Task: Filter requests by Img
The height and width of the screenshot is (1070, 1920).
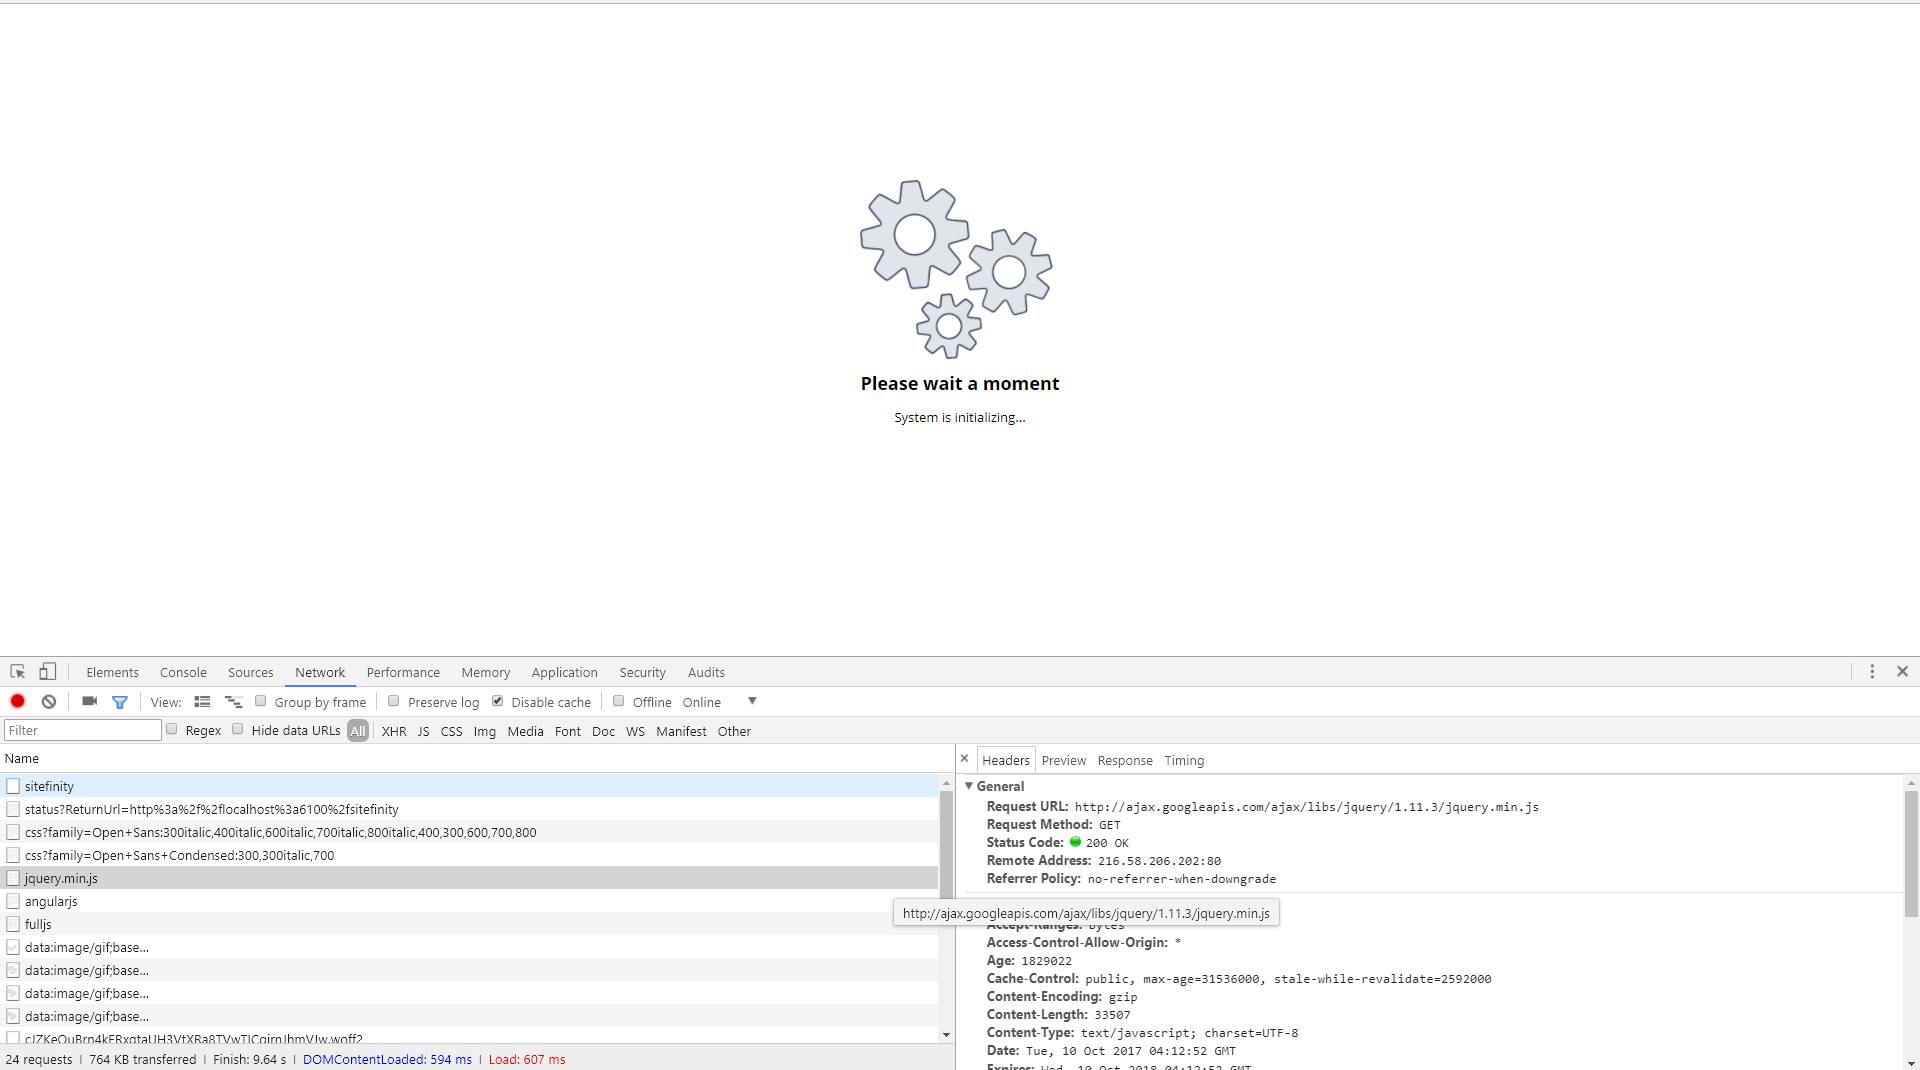Action: pyautogui.click(x=485, y=731)
